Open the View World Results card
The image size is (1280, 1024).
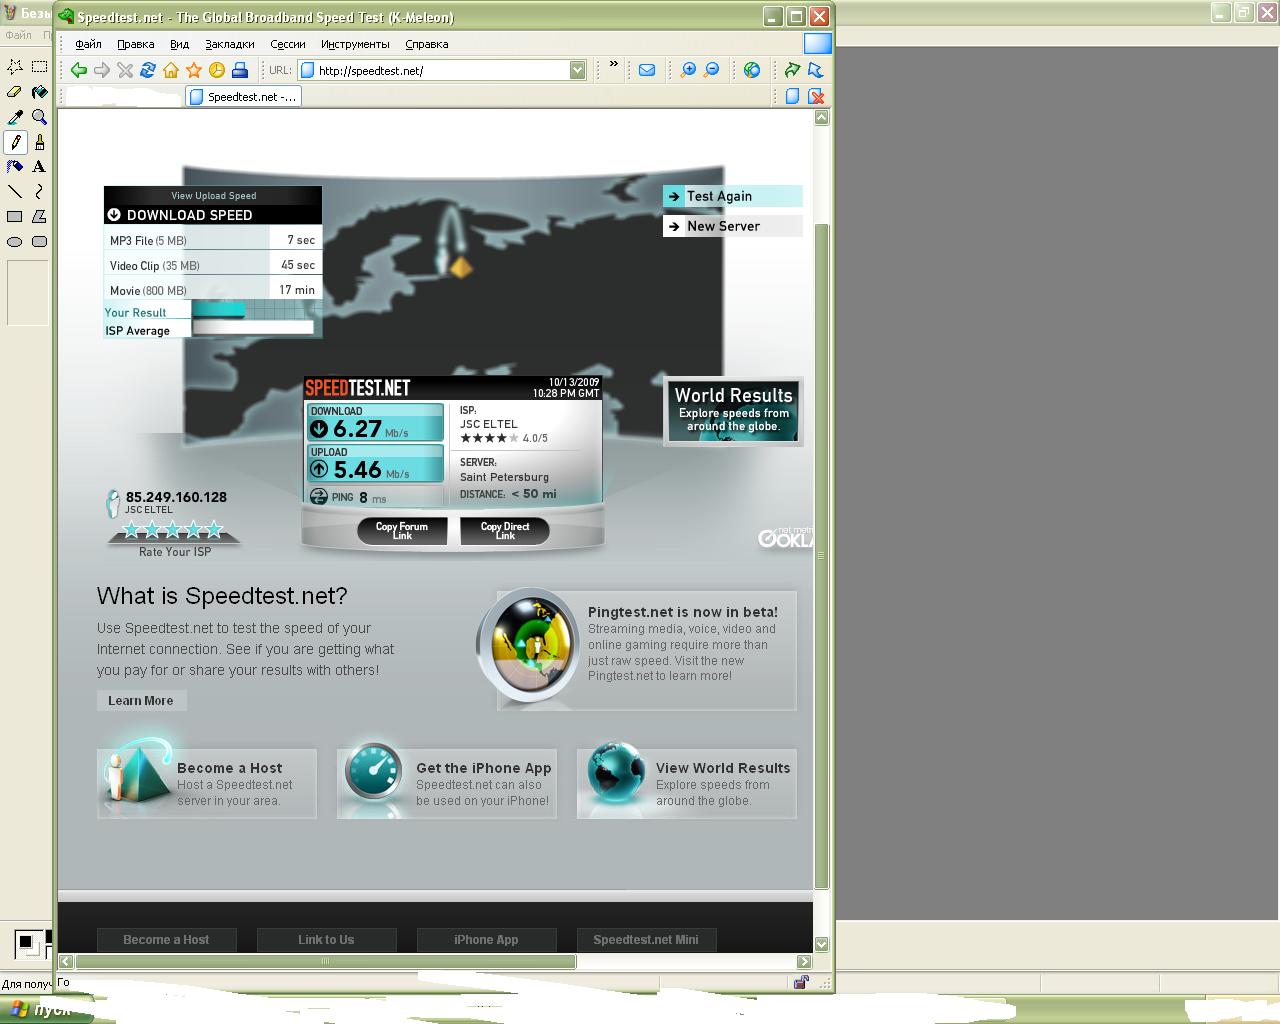coord(687,784)
